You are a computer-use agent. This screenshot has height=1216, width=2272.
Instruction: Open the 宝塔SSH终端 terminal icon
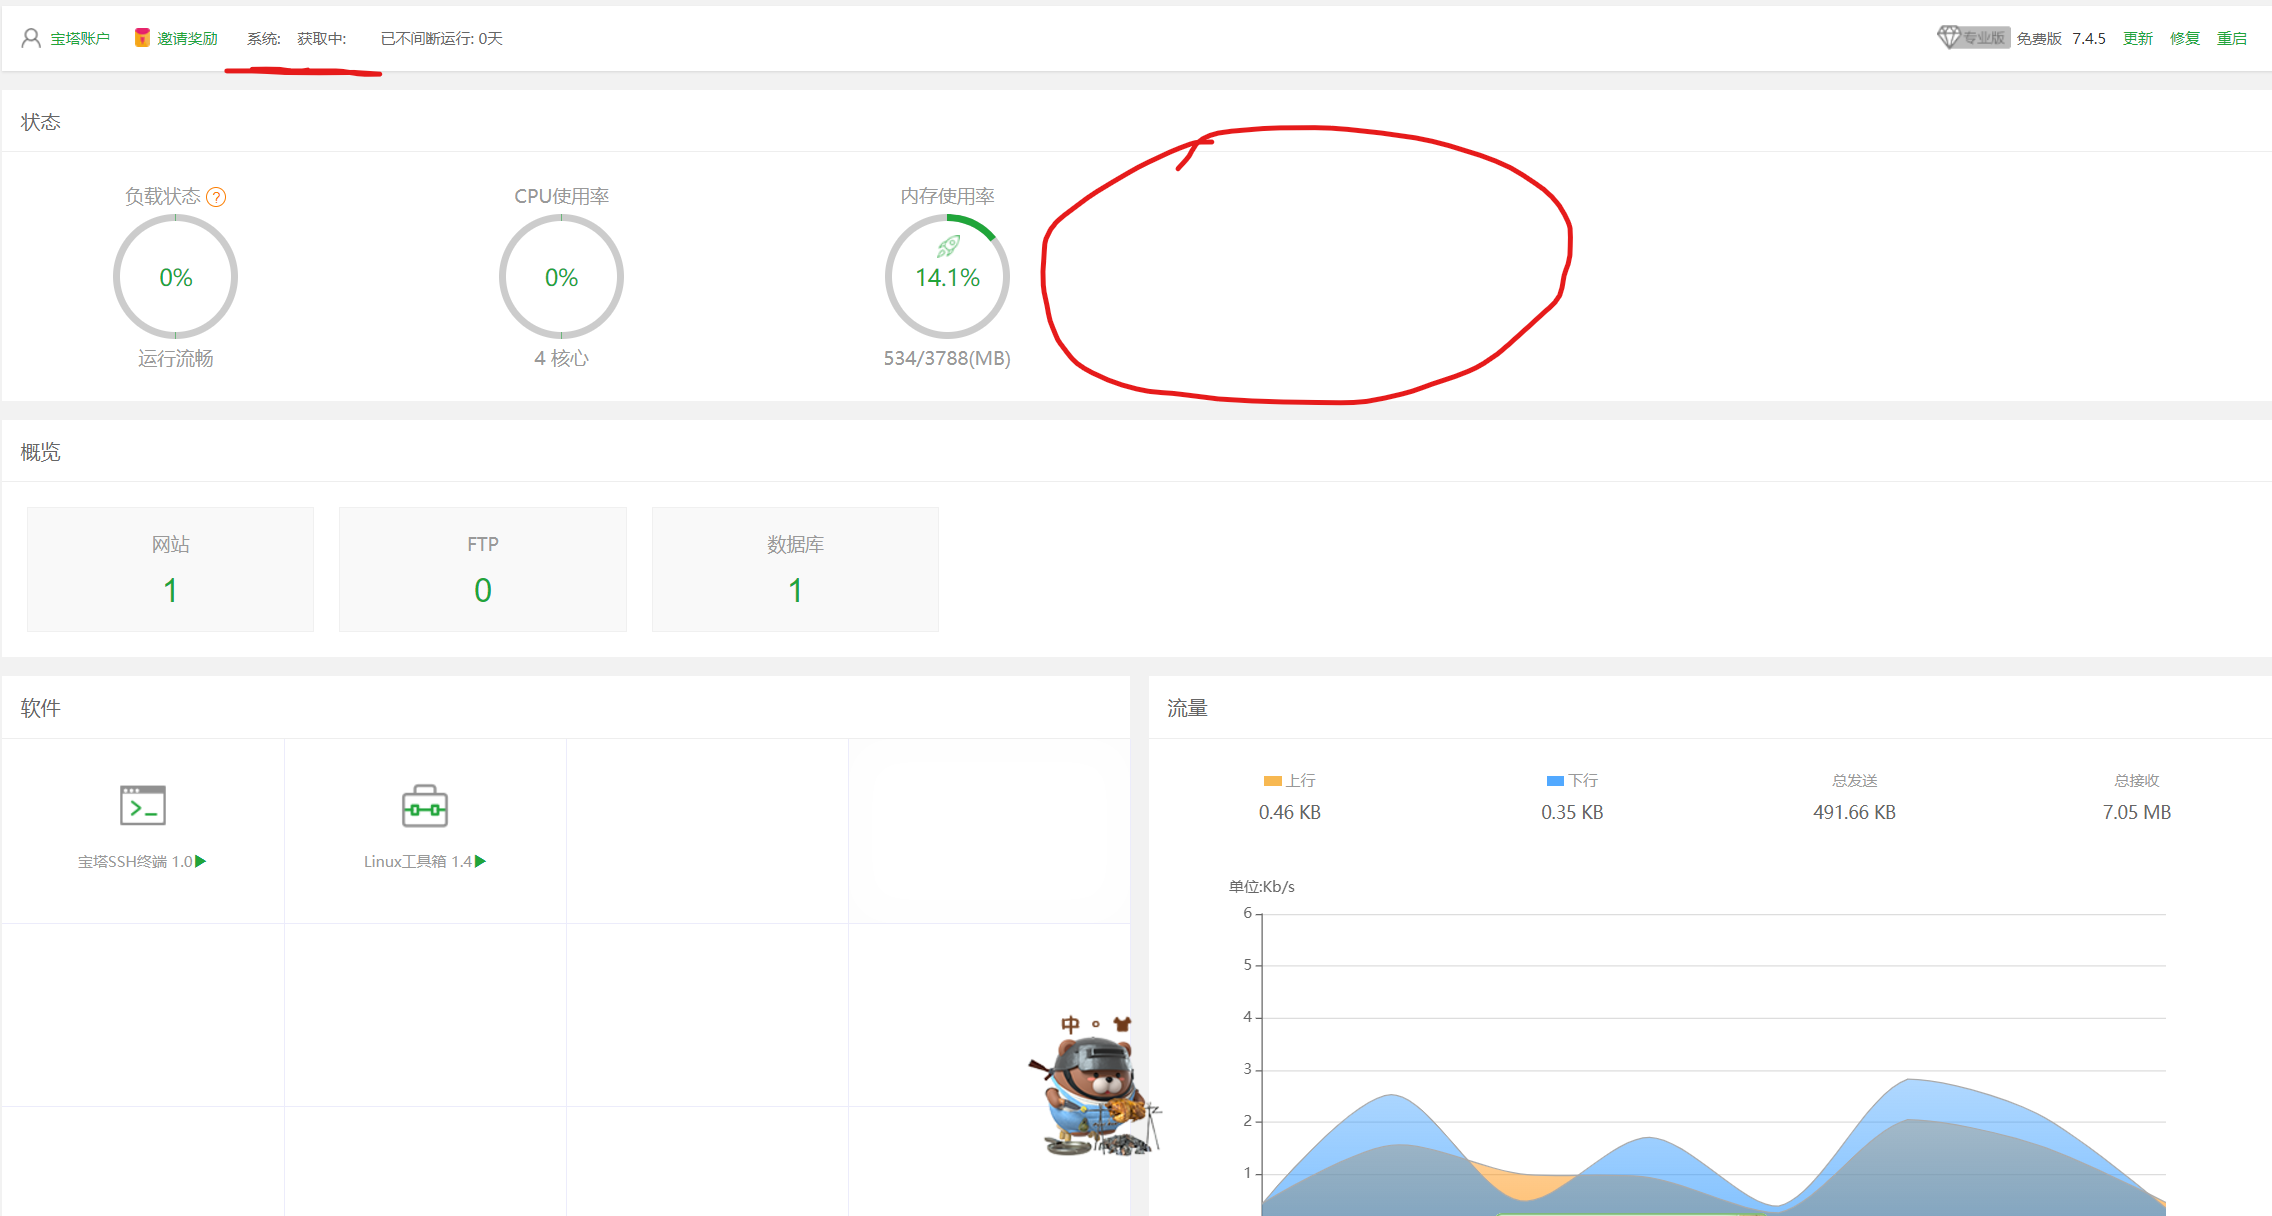click(142, 805)
